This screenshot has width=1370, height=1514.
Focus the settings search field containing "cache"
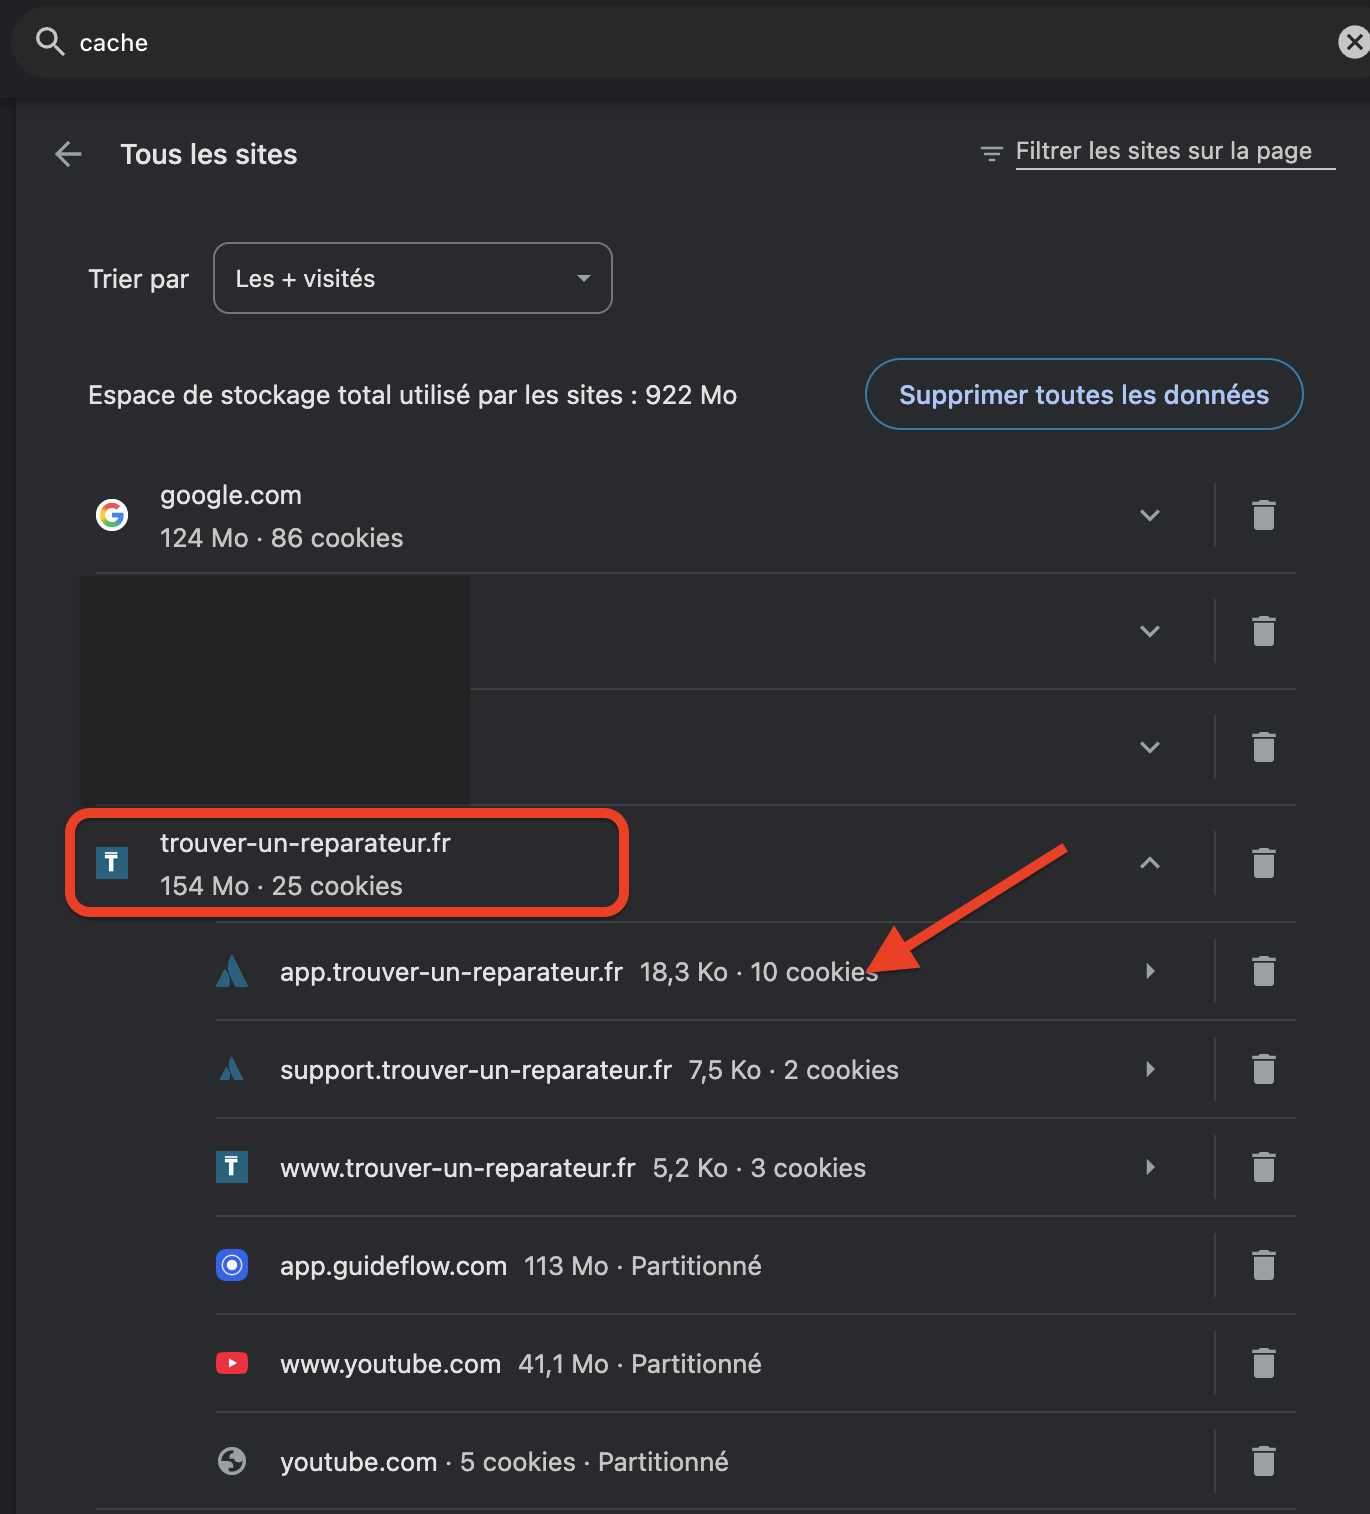pos(690,42)
